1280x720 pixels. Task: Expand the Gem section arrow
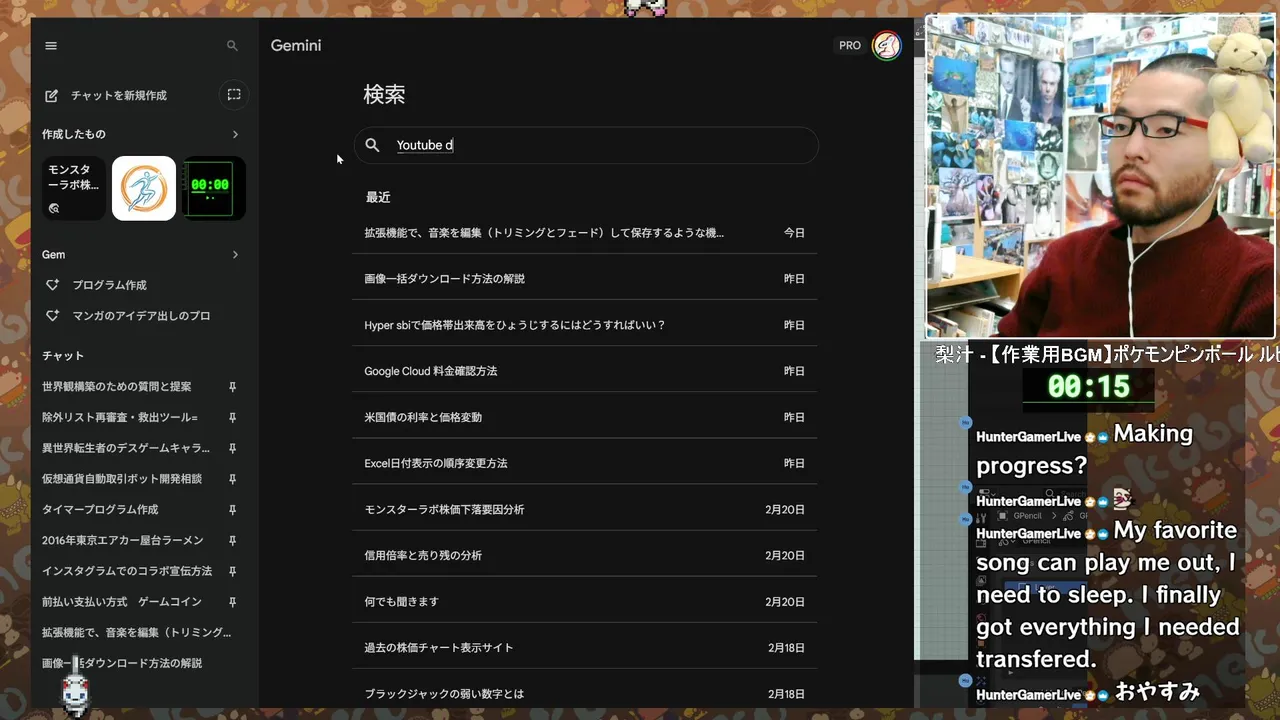pos(235,255)
